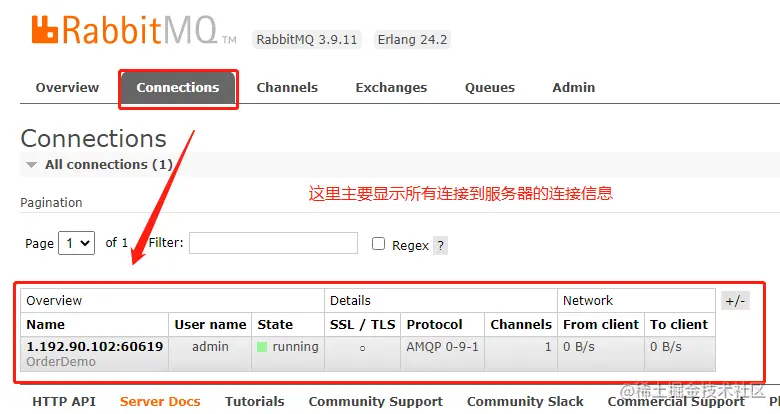Click the SSL / TLS circle indicator
Image resolution: width=780 pixels, height=414 pixels.
click(363, 348)
